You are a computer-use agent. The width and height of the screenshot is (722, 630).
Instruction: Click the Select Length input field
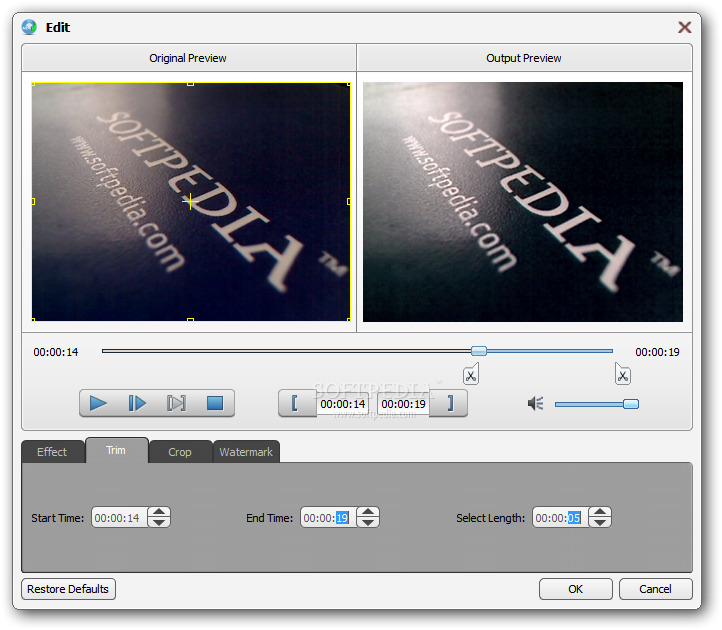561,518
